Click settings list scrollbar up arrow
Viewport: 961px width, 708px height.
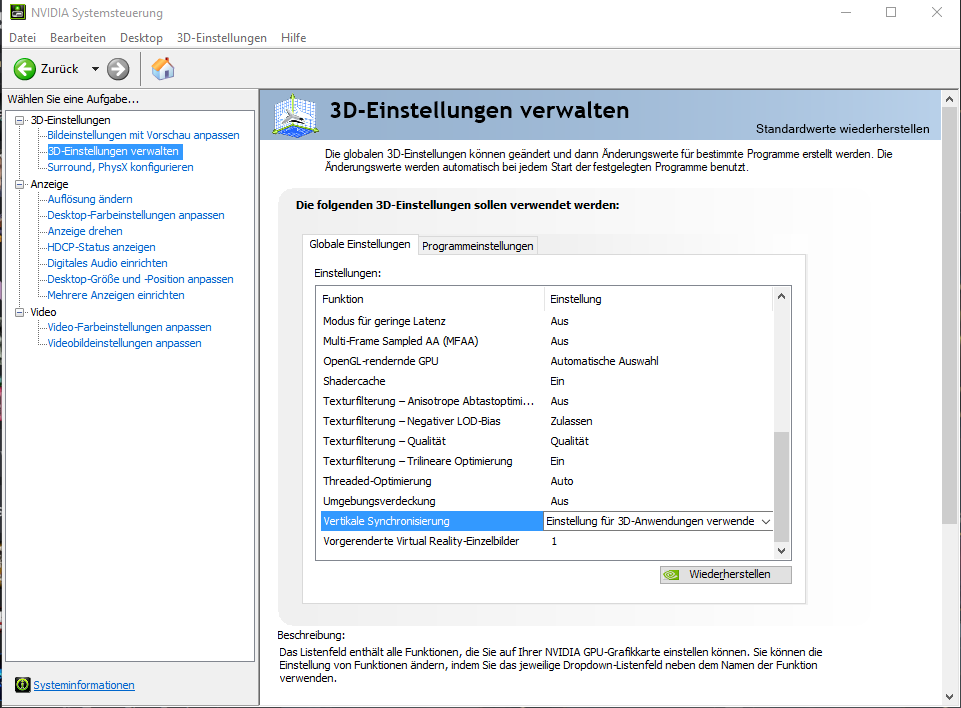pos(781,296)
